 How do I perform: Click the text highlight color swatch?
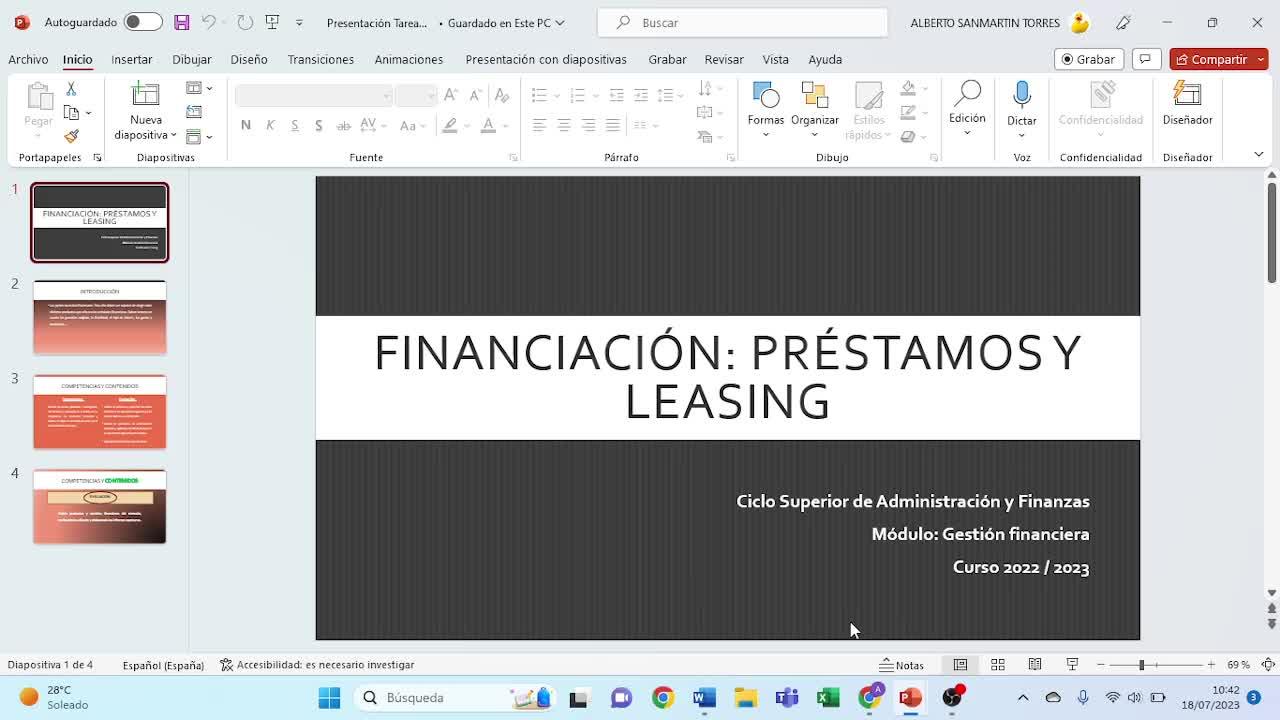[x=450, y=125]
